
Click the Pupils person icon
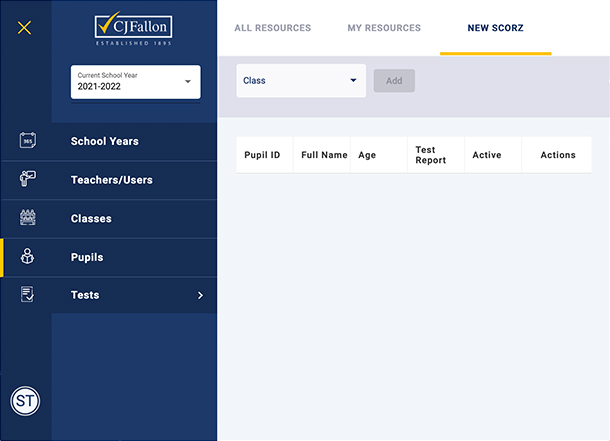27,257
